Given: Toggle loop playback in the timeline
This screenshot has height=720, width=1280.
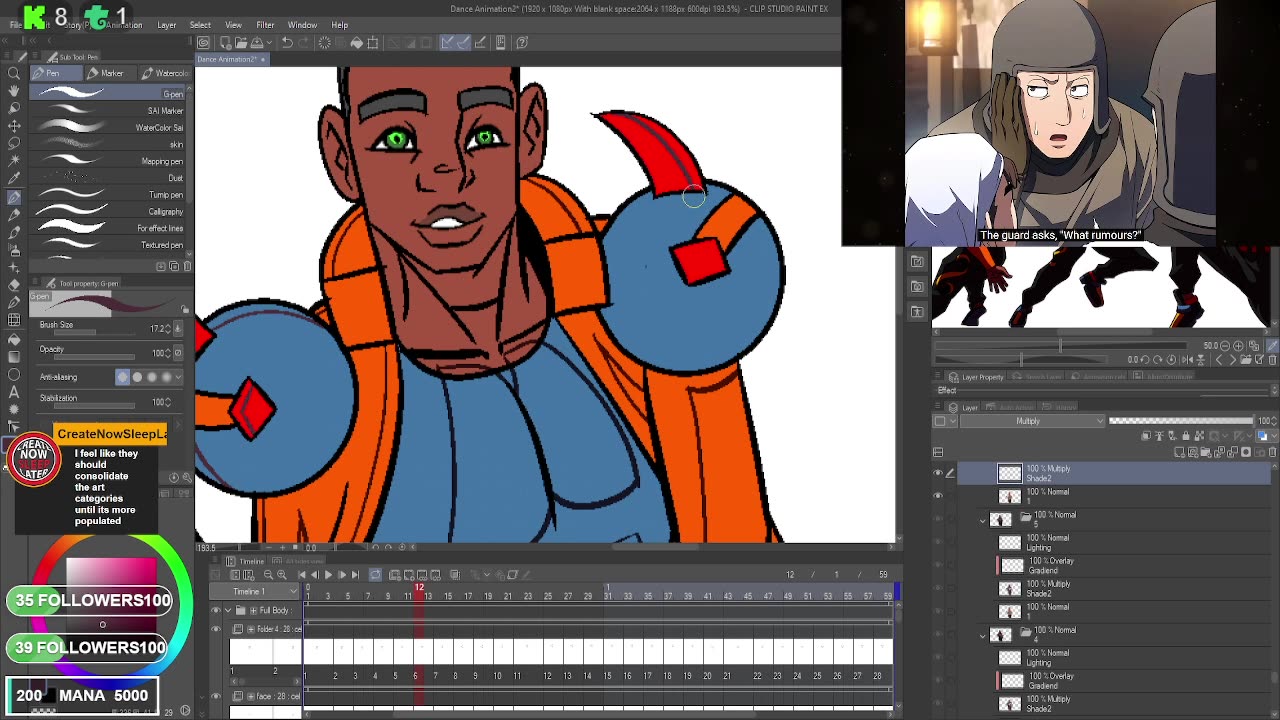Looking at the screenshot, I should (375, 575).
